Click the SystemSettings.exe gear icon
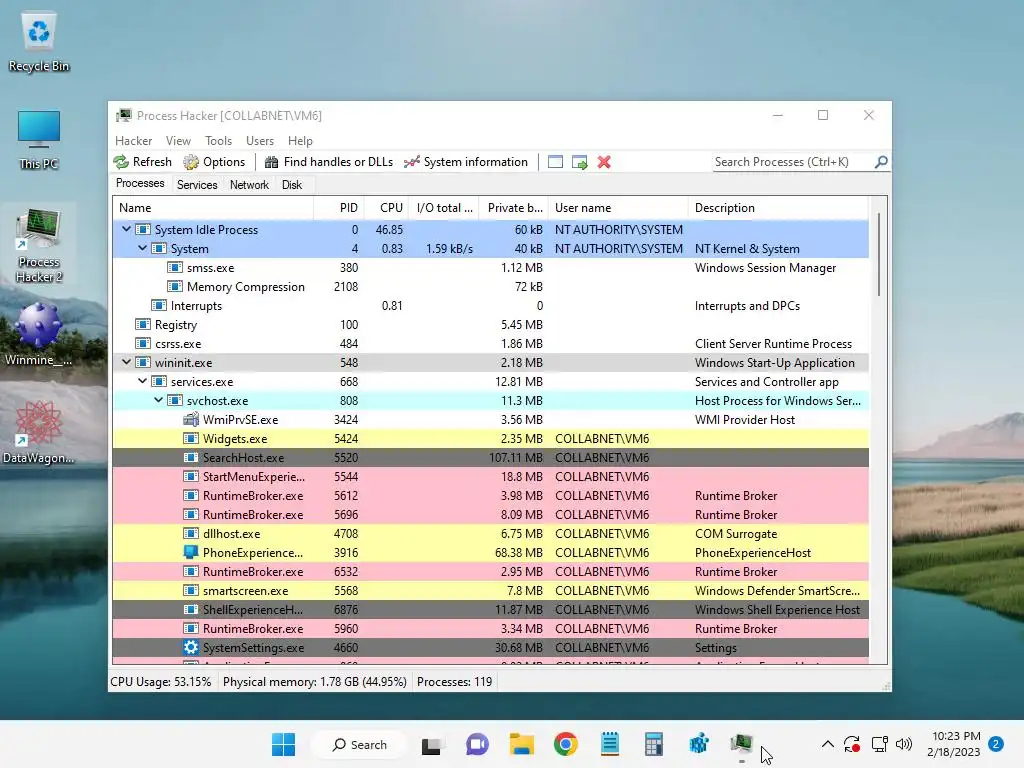The height and width of the screenshot is (768, 1024). 191,647
